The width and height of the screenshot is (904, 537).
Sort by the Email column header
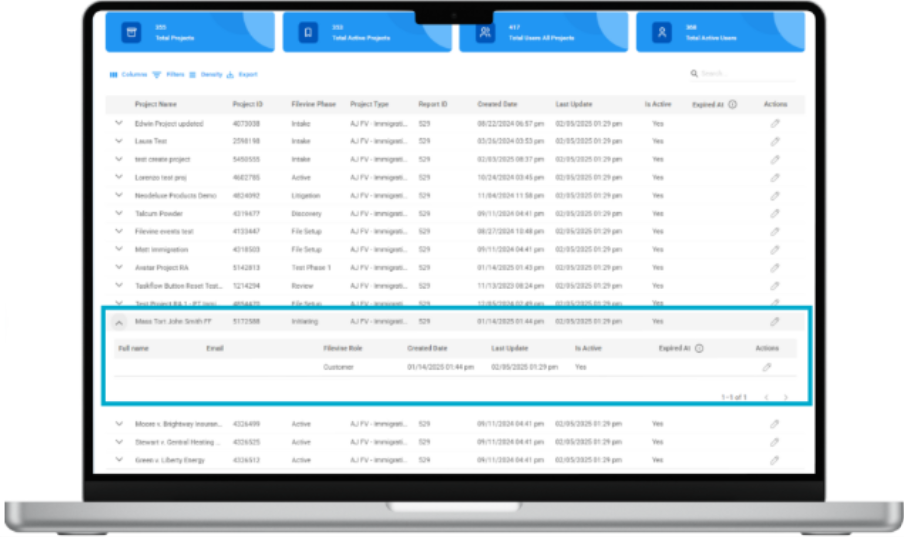tap(214, 348)
